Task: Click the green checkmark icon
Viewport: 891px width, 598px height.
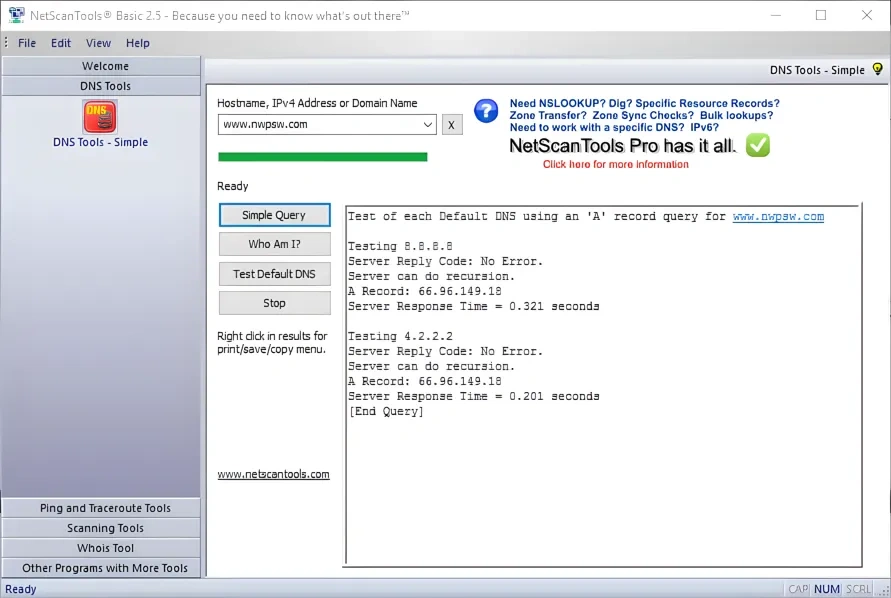Action: pyautogui.click(x=758, y=146)
